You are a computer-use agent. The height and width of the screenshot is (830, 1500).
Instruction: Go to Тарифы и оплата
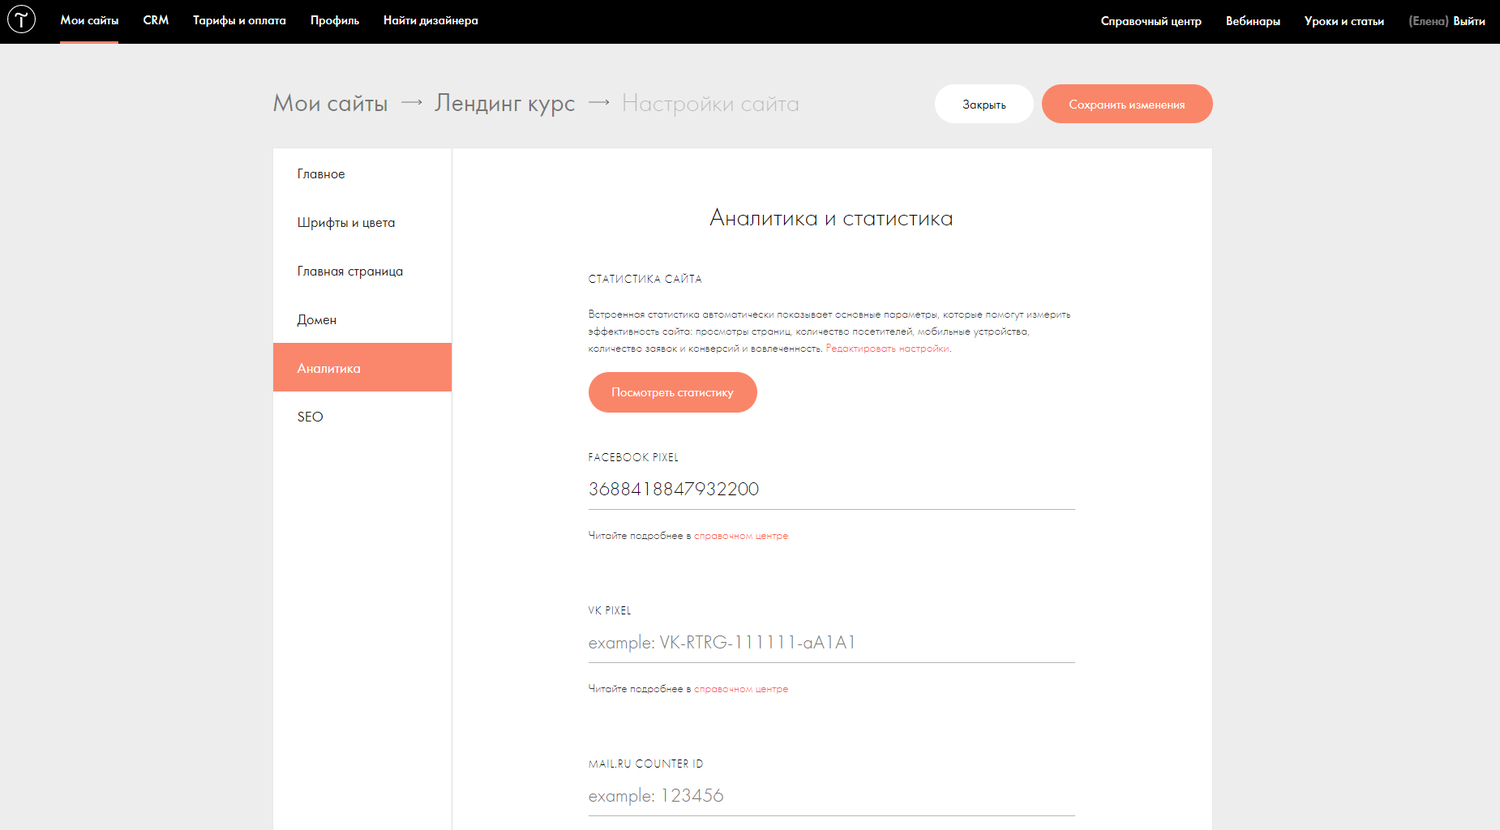click(239, 20)
